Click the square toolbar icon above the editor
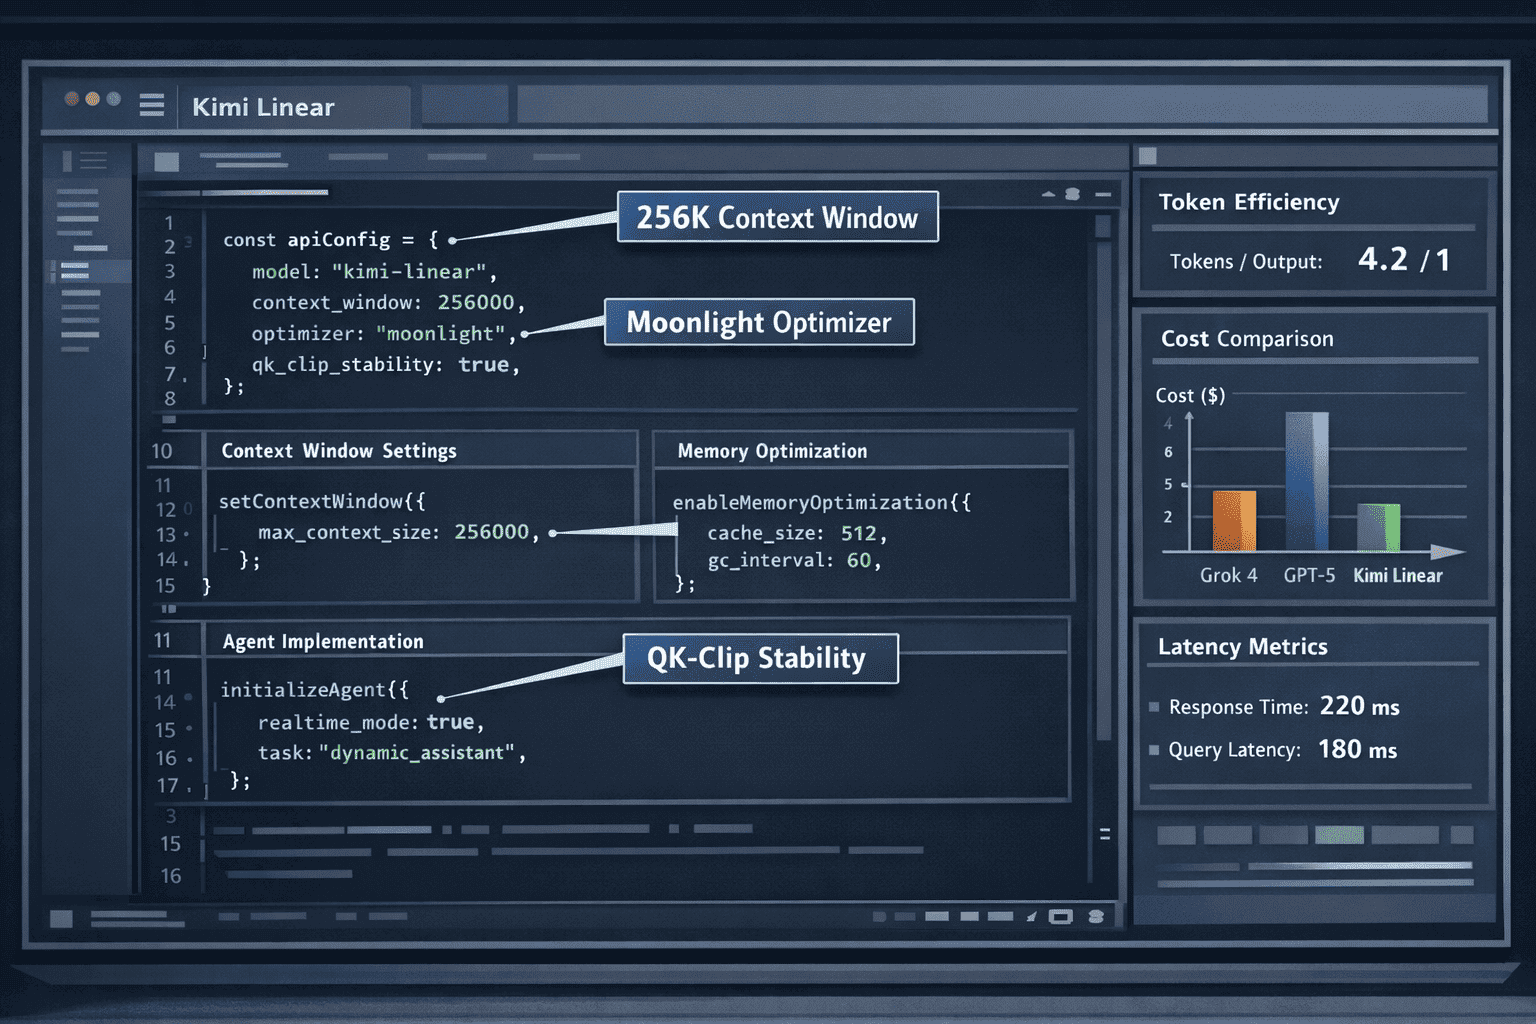Screen dimensions: 1536x1024 pos(166,161)
